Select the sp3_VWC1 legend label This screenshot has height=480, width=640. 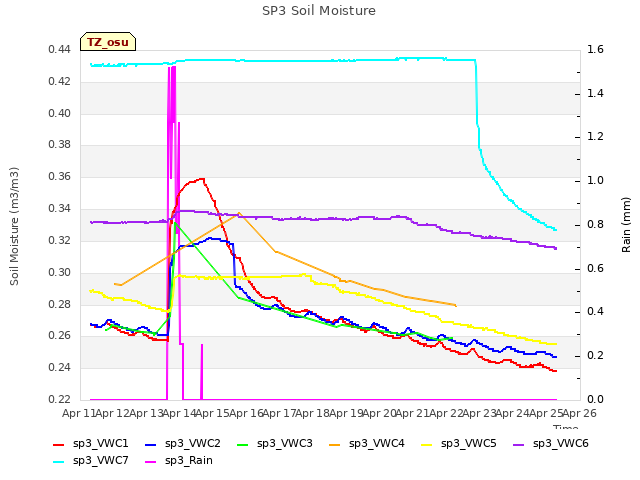point(100,444)
